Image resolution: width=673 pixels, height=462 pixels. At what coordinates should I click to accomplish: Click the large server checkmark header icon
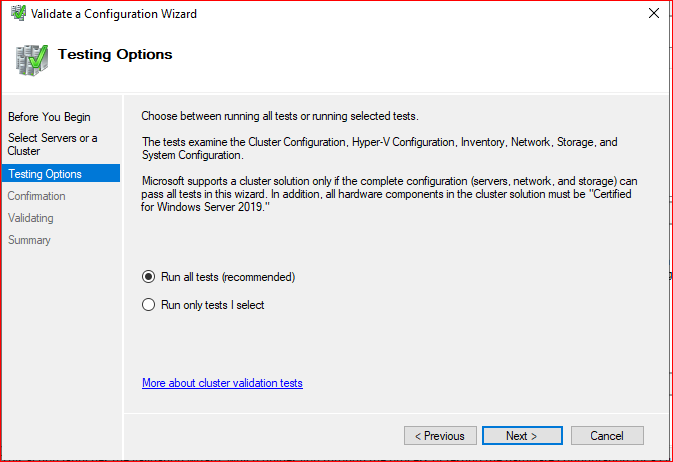pyautogui.click(x=31, y=60)
